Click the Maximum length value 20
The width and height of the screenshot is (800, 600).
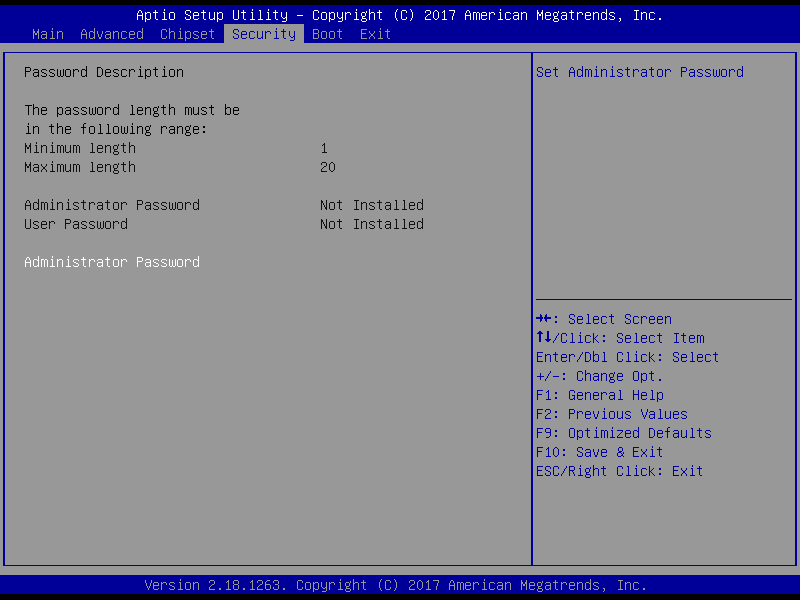328,167
